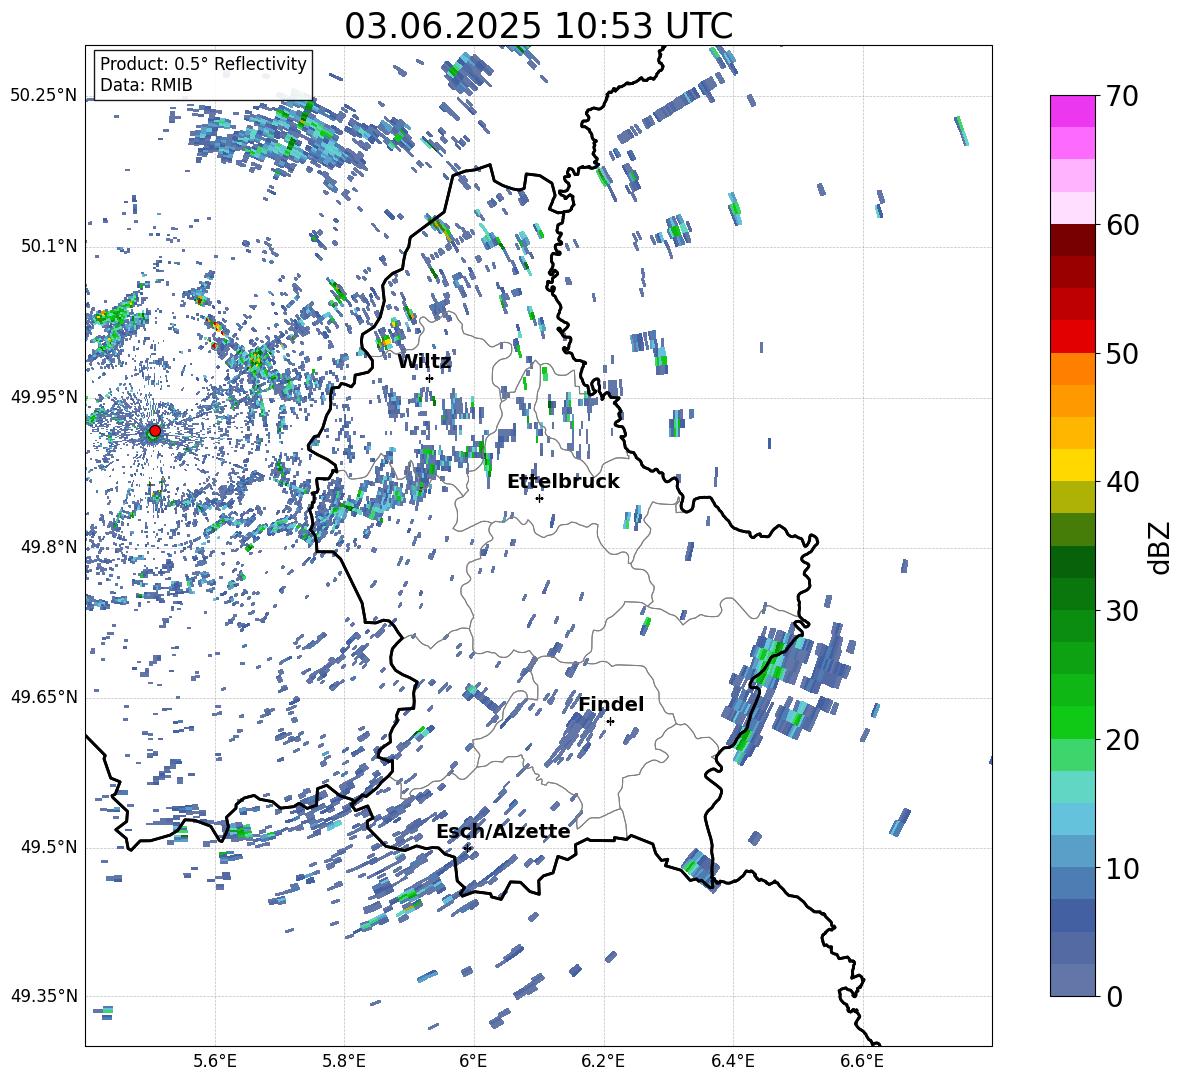Click the cross marker below Esch/Alzette

[x=467, y=848]
